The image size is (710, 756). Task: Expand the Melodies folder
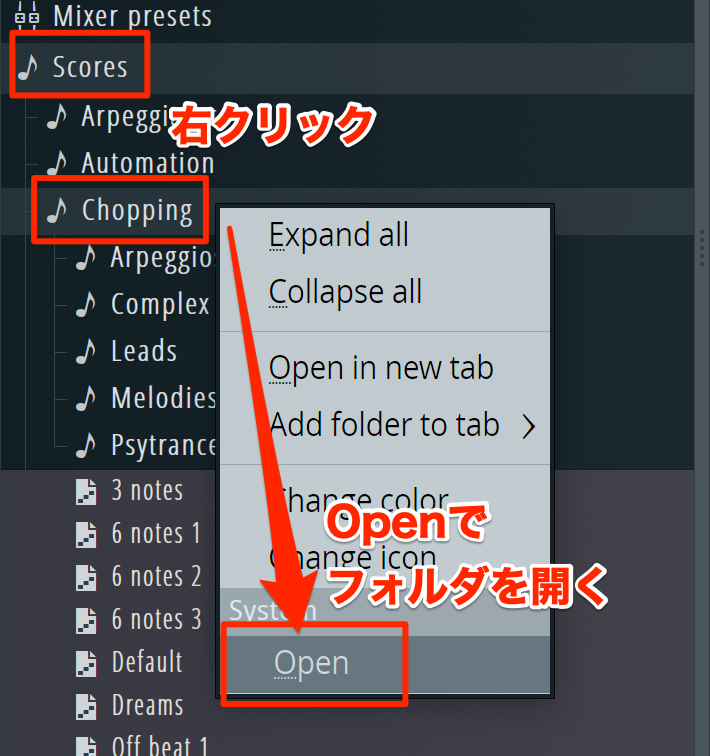[163, 398]
